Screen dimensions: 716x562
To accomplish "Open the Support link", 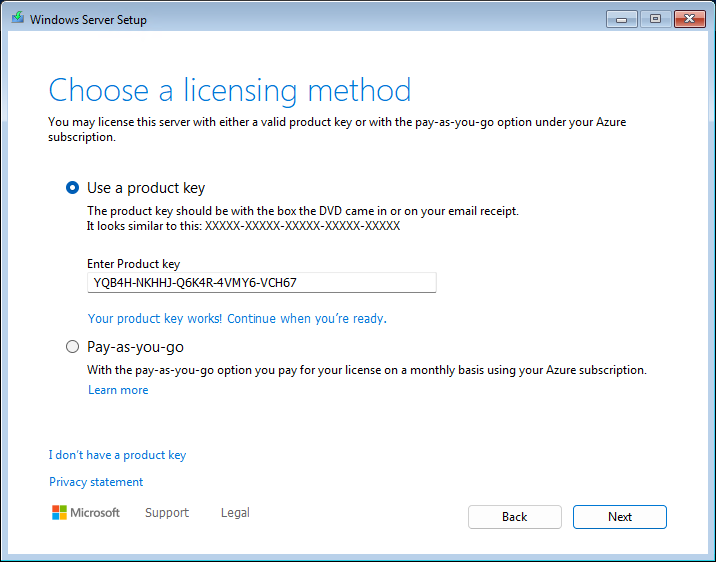I will (167, 513).
